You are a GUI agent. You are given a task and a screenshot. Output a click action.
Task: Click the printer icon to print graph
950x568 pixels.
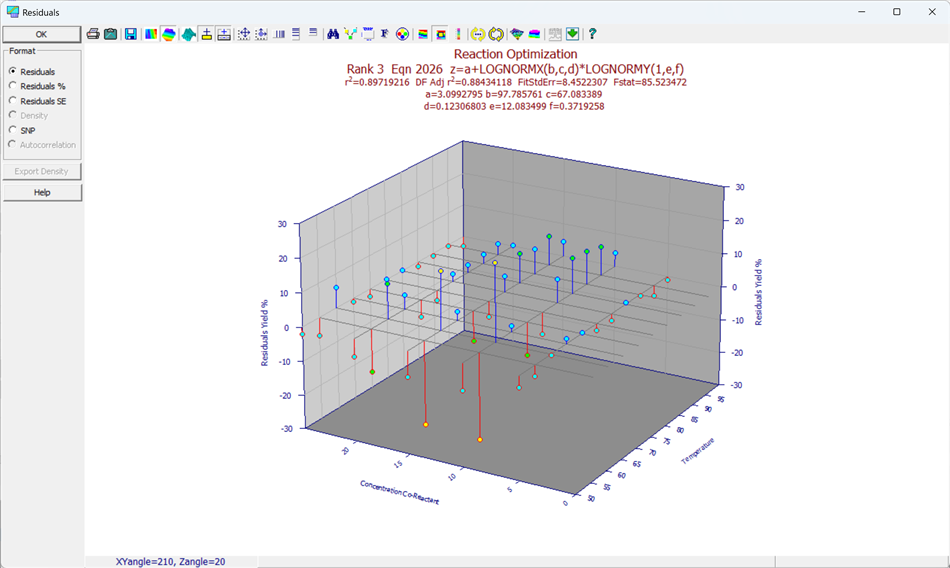(x=93, y=34)
